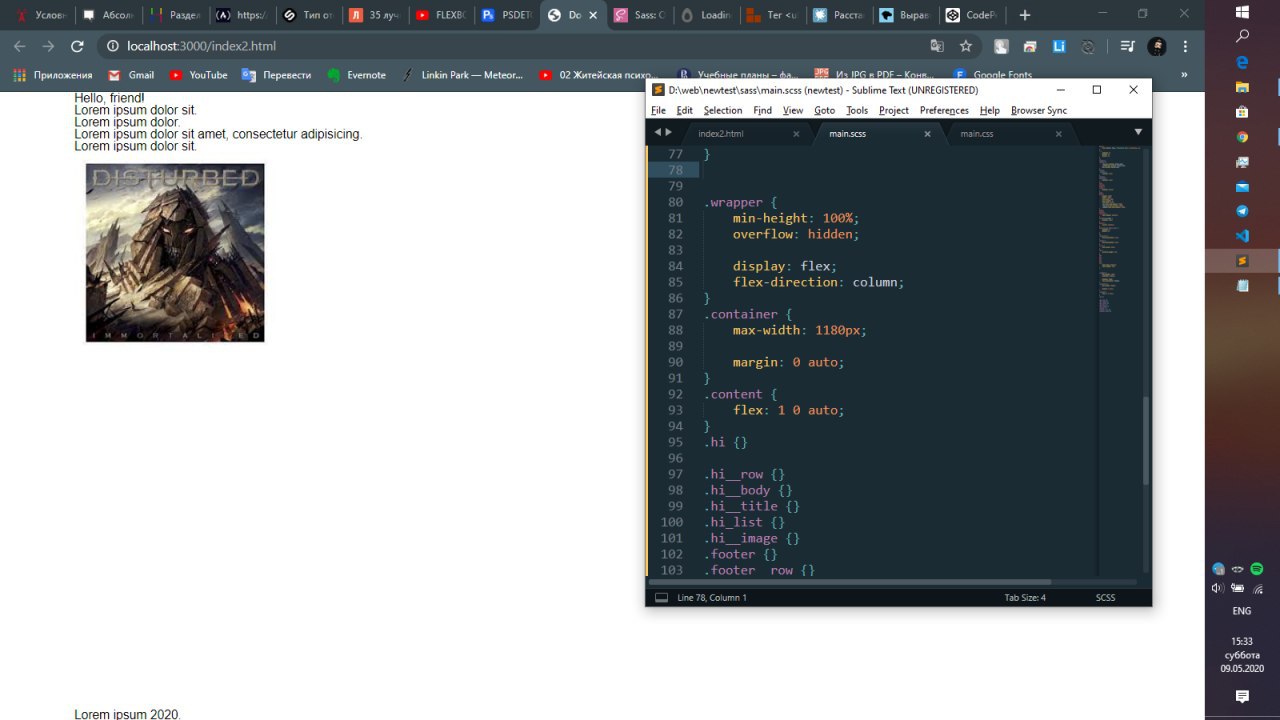Open the Evernote bookmark
Viewport: 1280px width, 720px height.
[356, 75]
